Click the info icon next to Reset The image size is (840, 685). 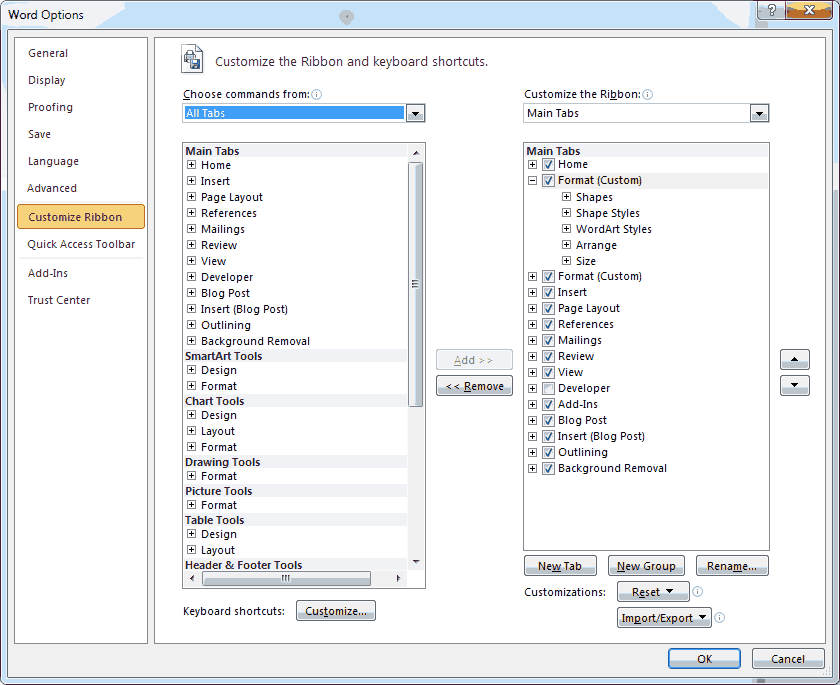click(x=697, y=591)
